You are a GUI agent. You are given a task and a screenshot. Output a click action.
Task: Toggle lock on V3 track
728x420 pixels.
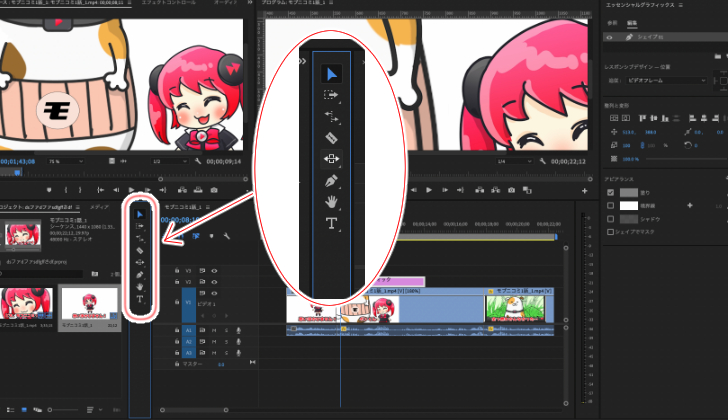pyautogui.click(x=177, y=271)
